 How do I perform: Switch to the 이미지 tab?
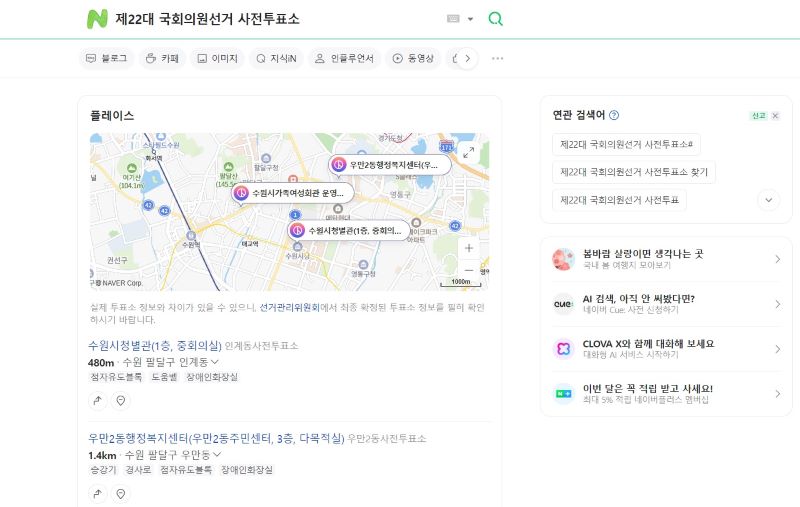click(x=217, y=58)
